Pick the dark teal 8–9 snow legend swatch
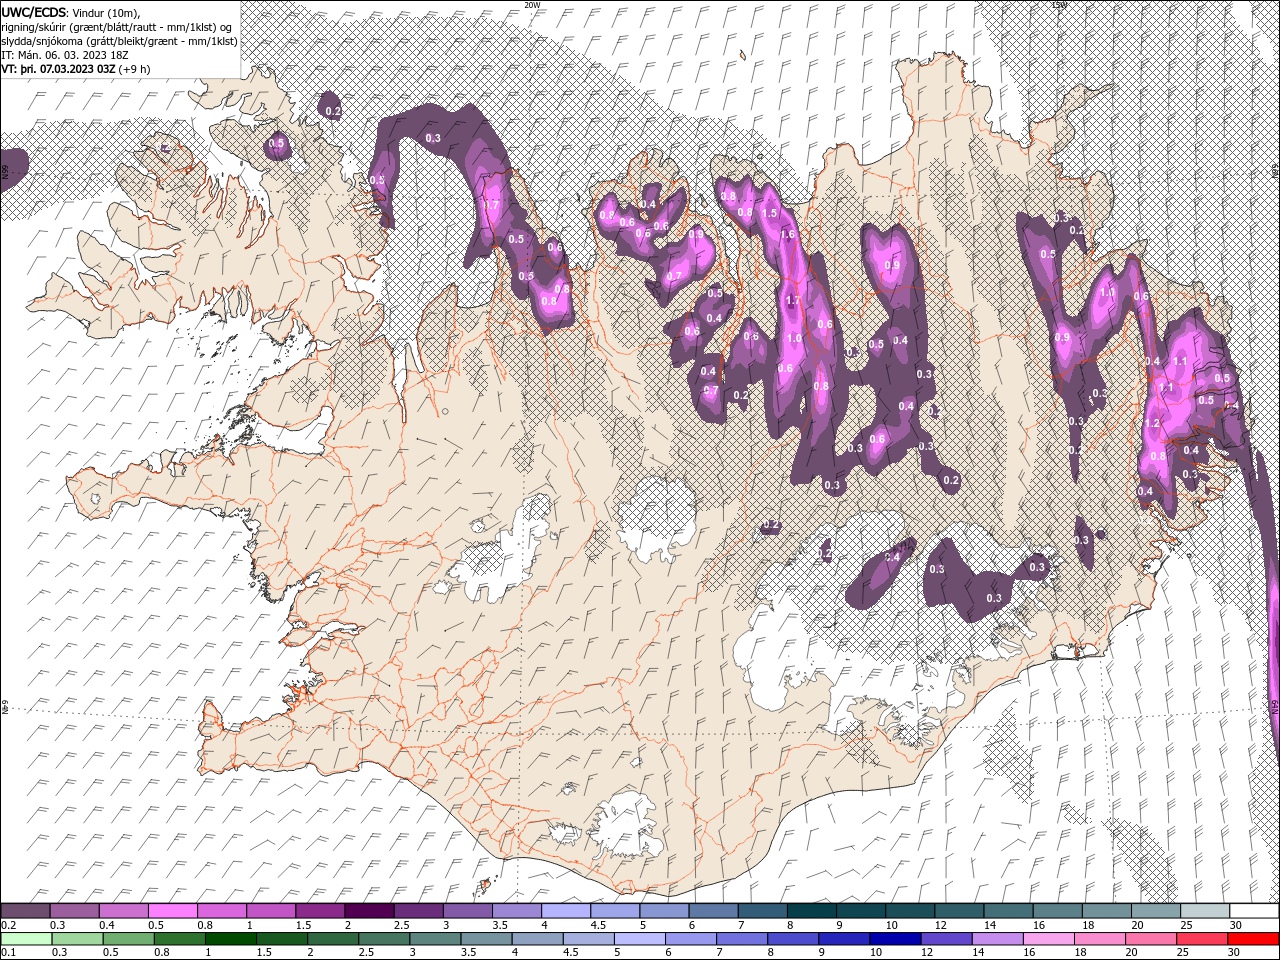The width and height of the screenshot is (1280, 960). tap(811, 911)
